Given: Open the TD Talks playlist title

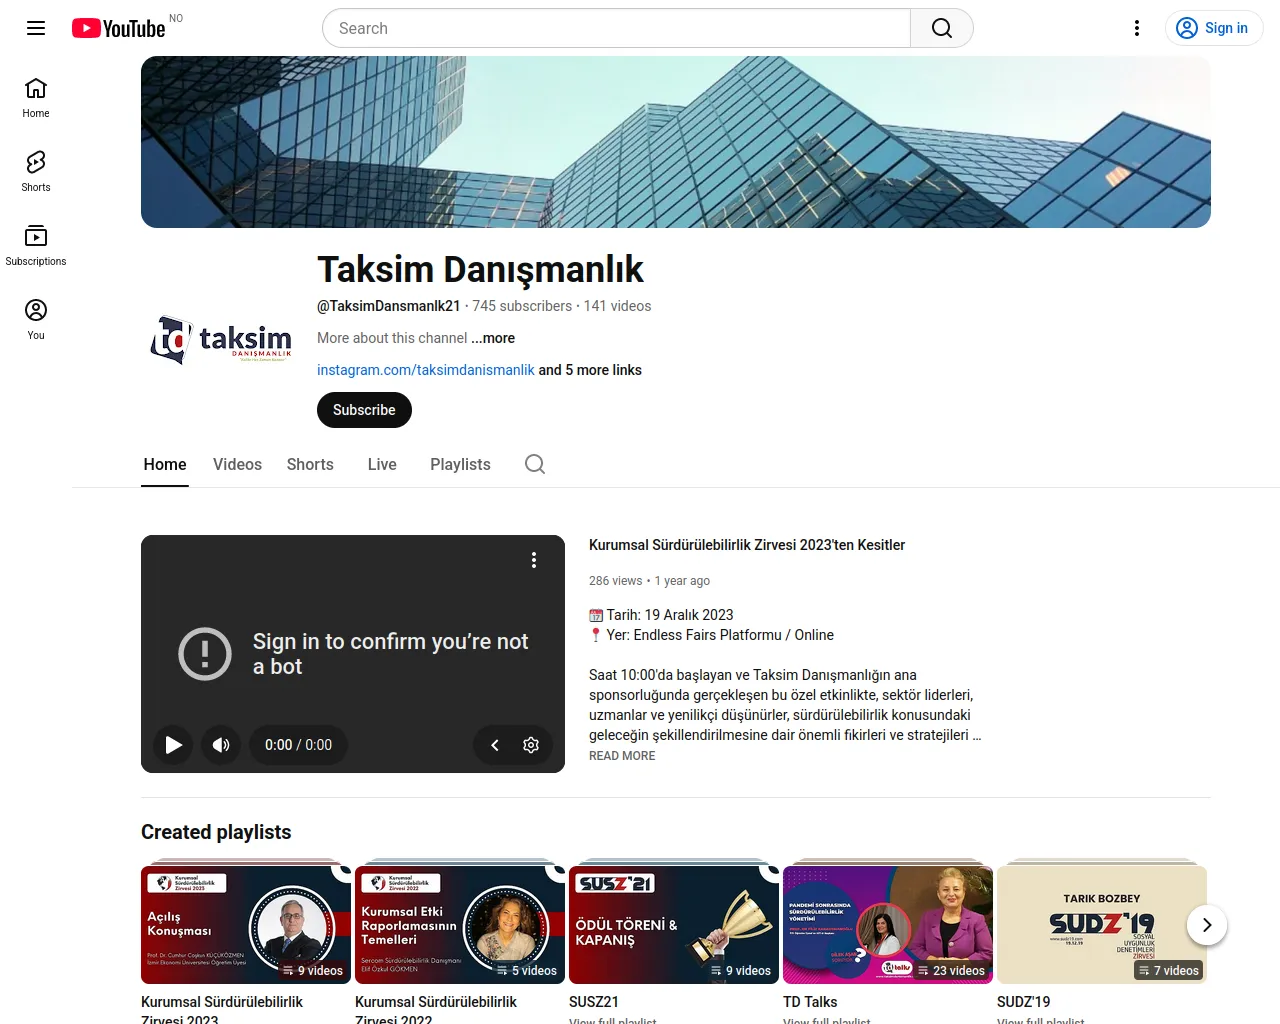Looking at the screenshot, I should [810, 1002].
